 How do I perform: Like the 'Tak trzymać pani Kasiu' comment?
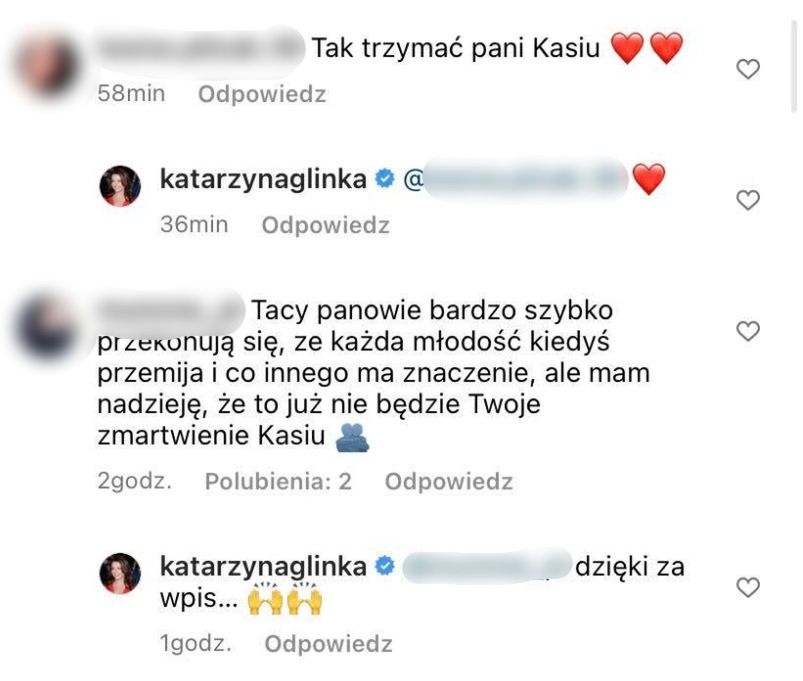(x=748, y=69)
